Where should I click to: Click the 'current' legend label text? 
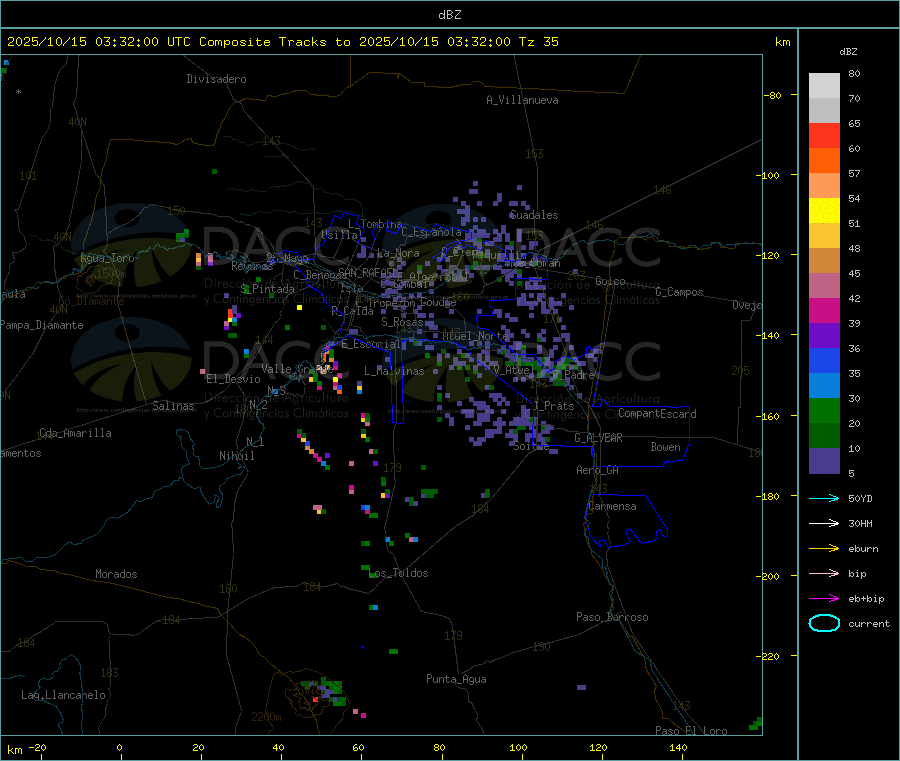tap(869, 624)
